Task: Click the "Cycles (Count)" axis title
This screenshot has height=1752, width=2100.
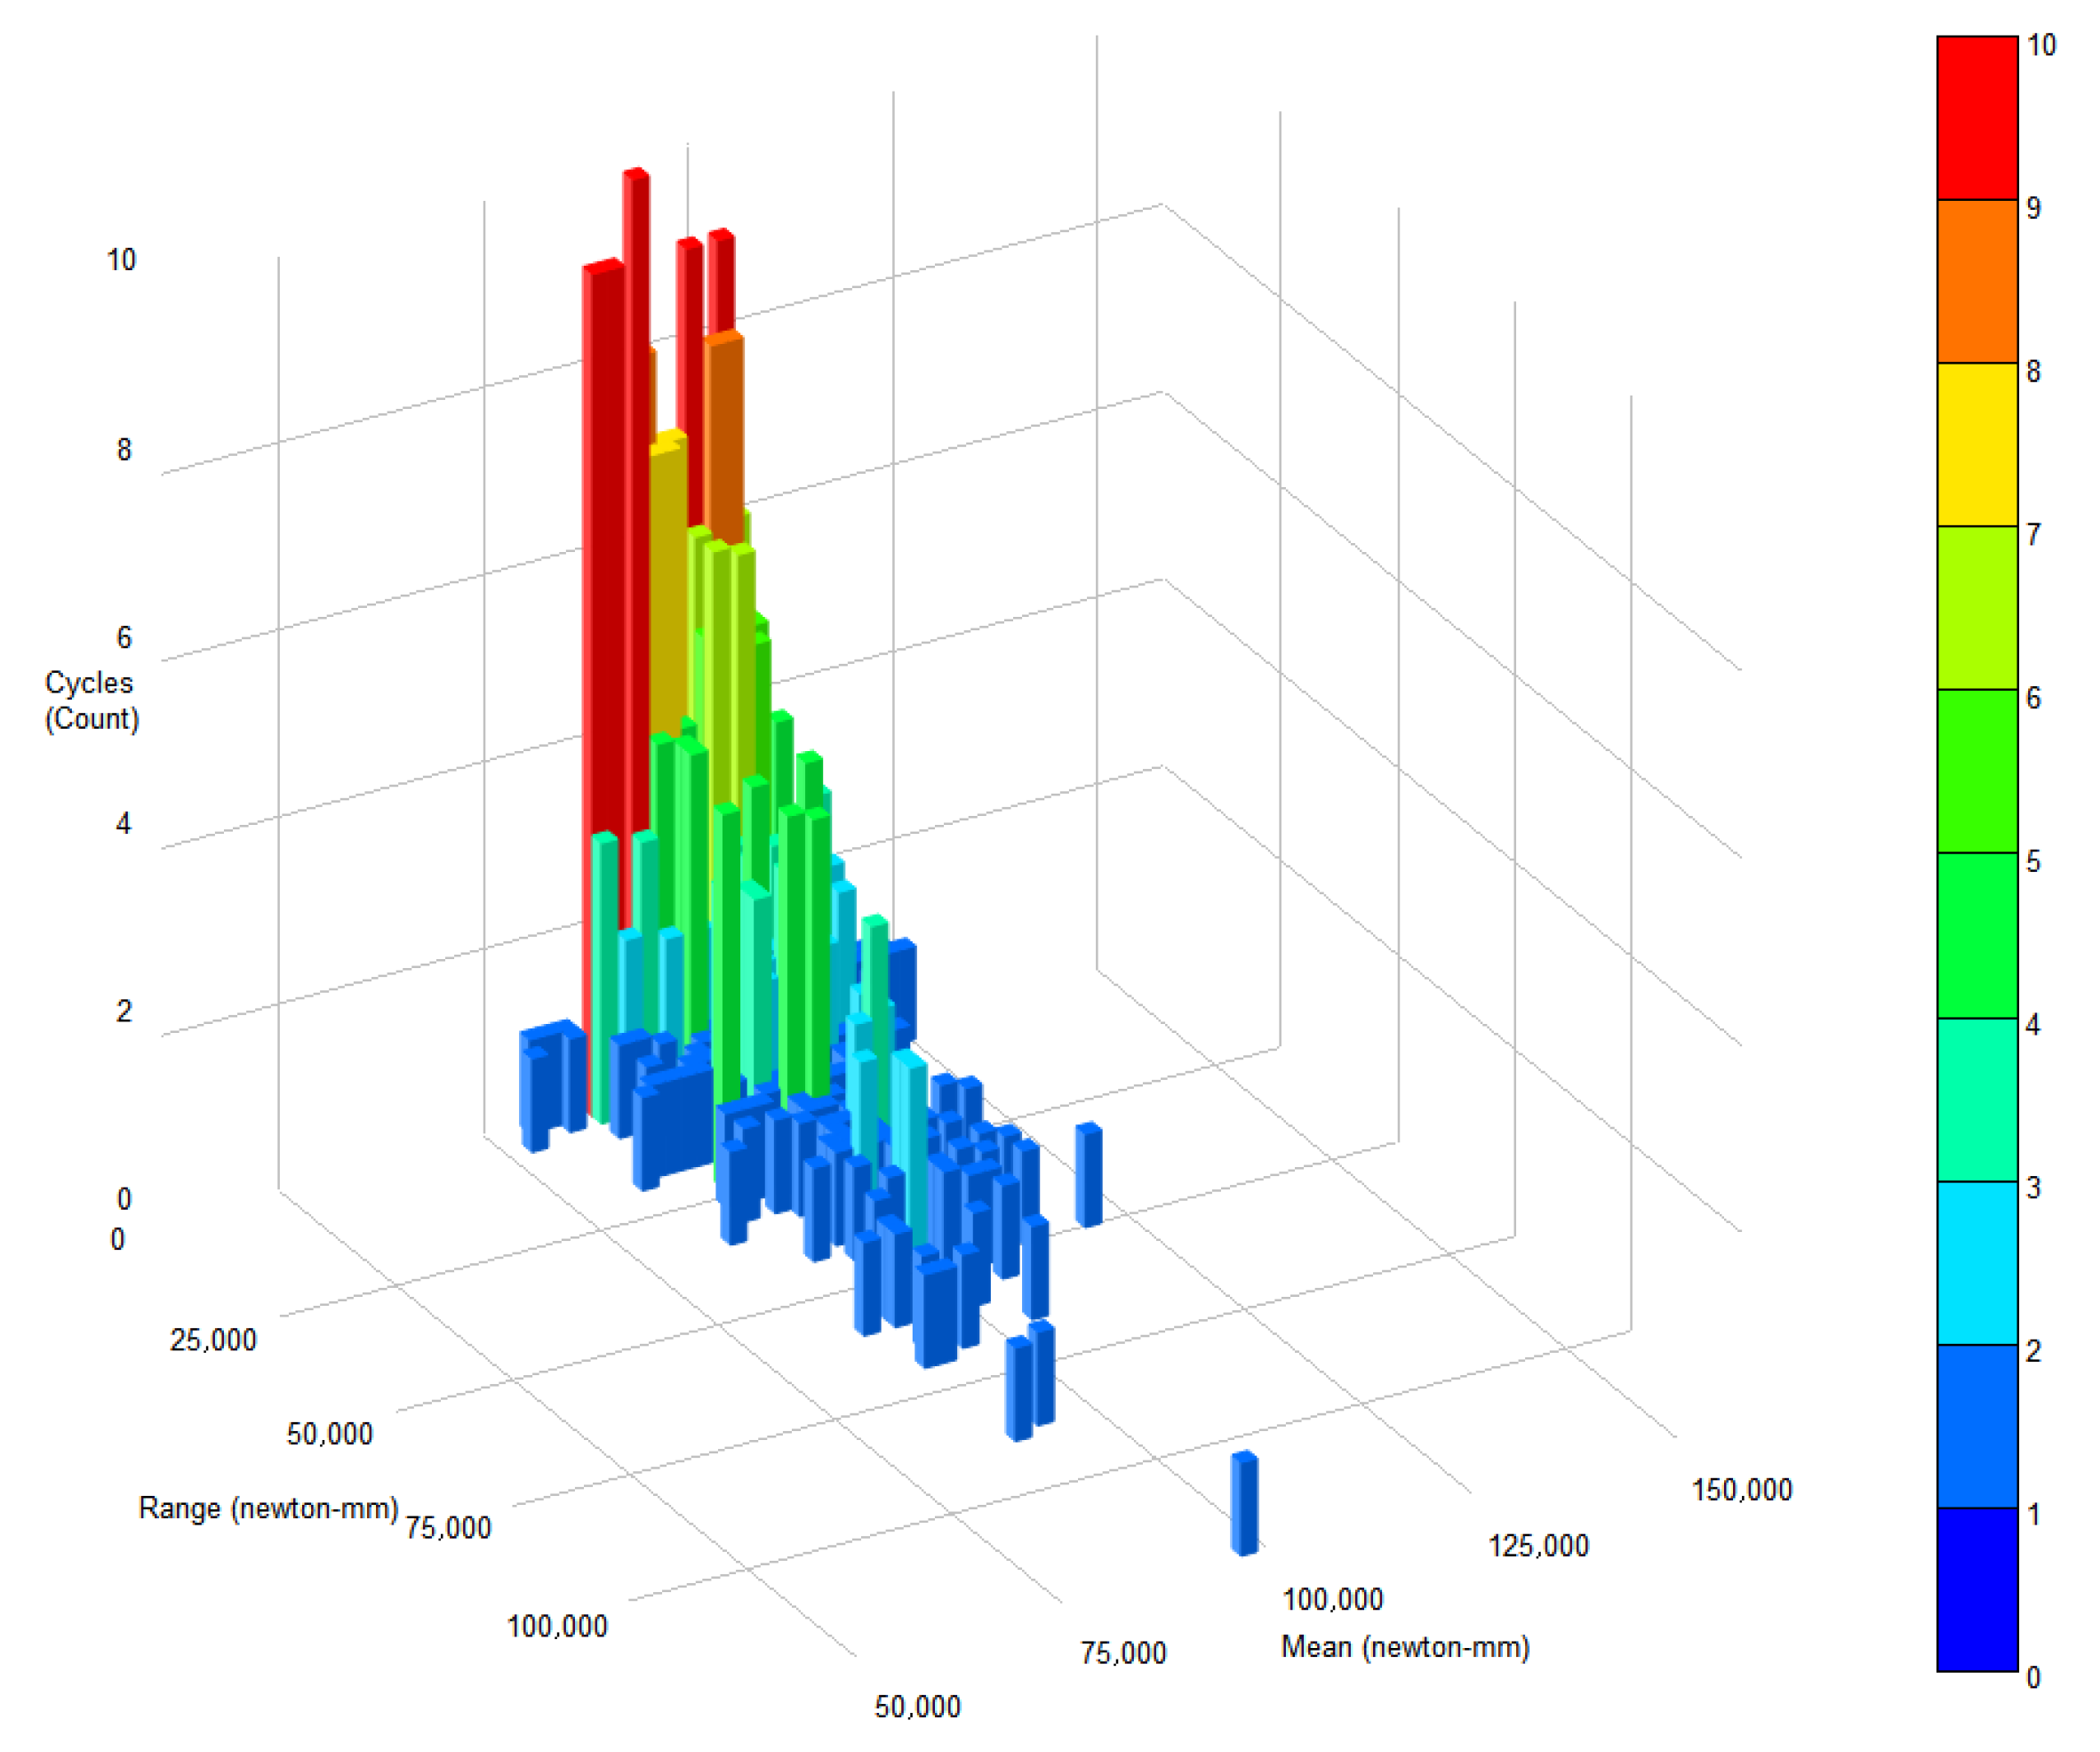Action: pyautogui.click(x=91, y=700)
